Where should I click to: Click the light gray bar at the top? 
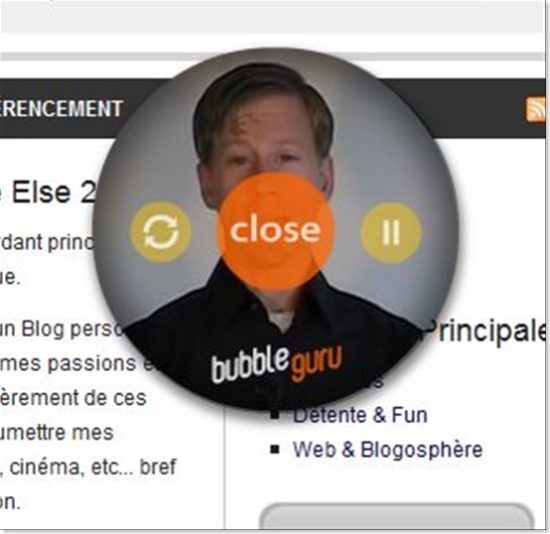[x=272, y=17]
